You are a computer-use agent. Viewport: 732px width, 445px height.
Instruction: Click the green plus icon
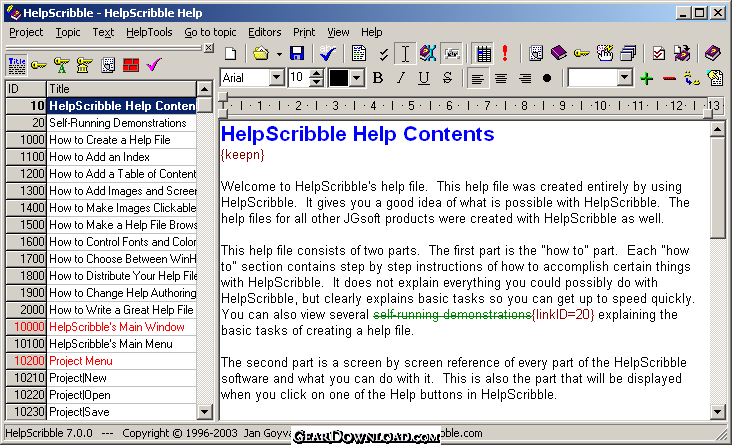tap(647, 78)
